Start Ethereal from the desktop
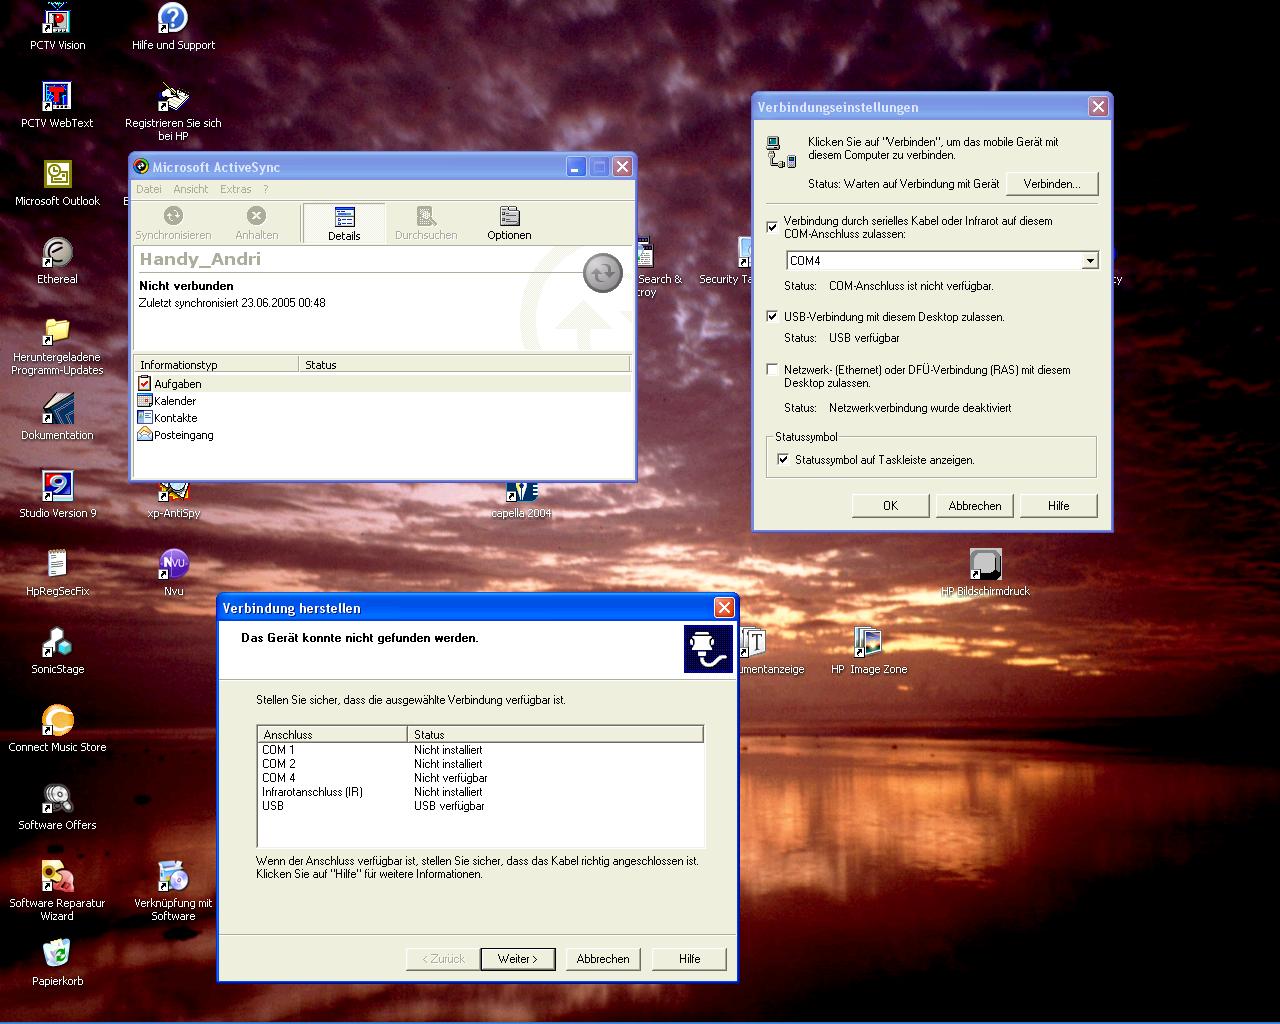This screenshot has height=1024, width=1280. [57, 261]
